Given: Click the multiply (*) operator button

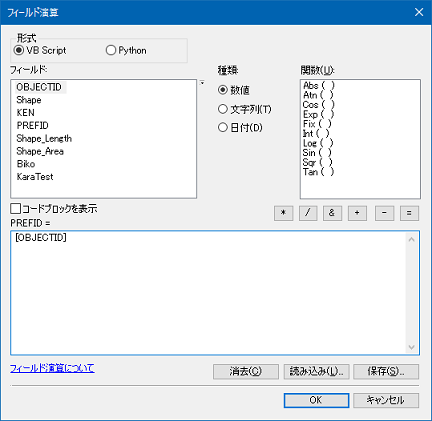Looking at the screenshot, I should pos(283,213).
